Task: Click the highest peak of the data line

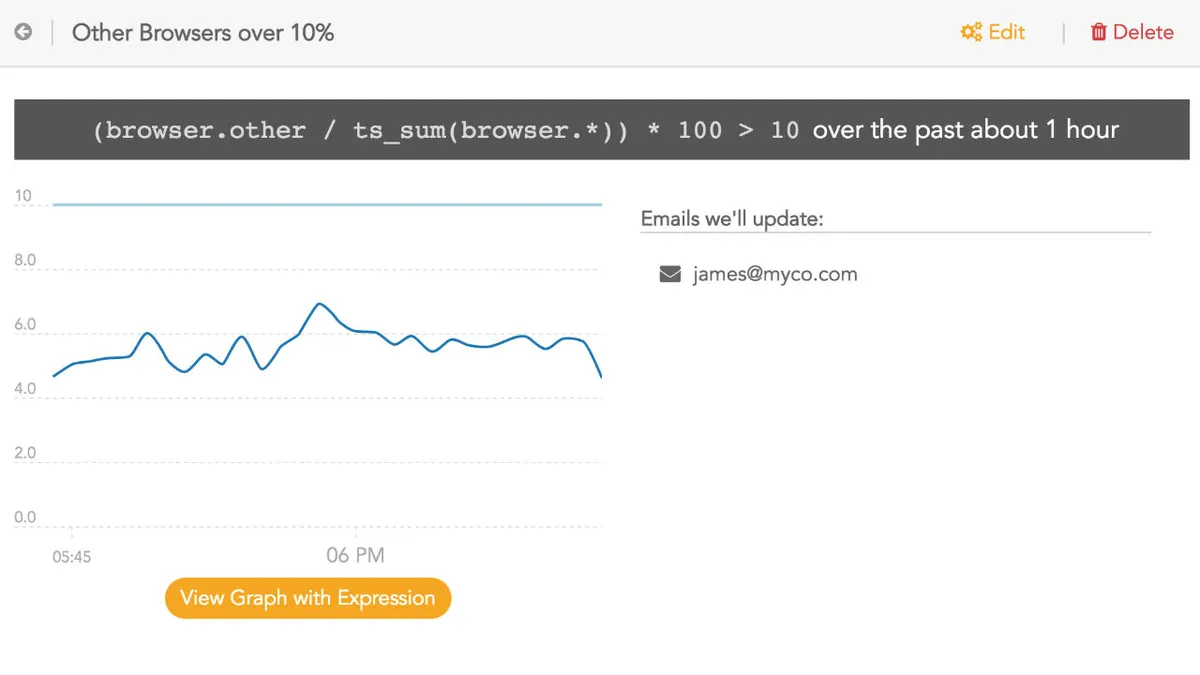Action: (319, 303)
